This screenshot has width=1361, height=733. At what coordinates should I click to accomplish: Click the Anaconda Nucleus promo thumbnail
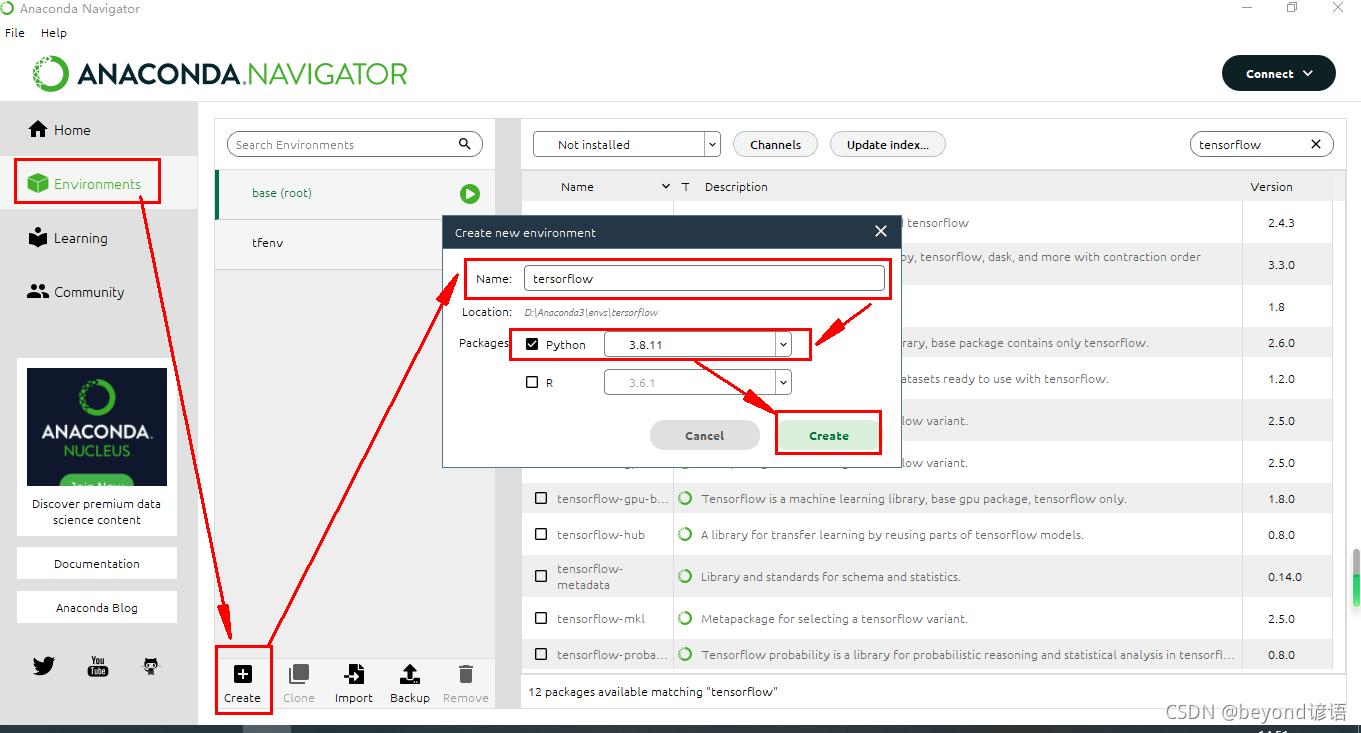coord(97,427)
